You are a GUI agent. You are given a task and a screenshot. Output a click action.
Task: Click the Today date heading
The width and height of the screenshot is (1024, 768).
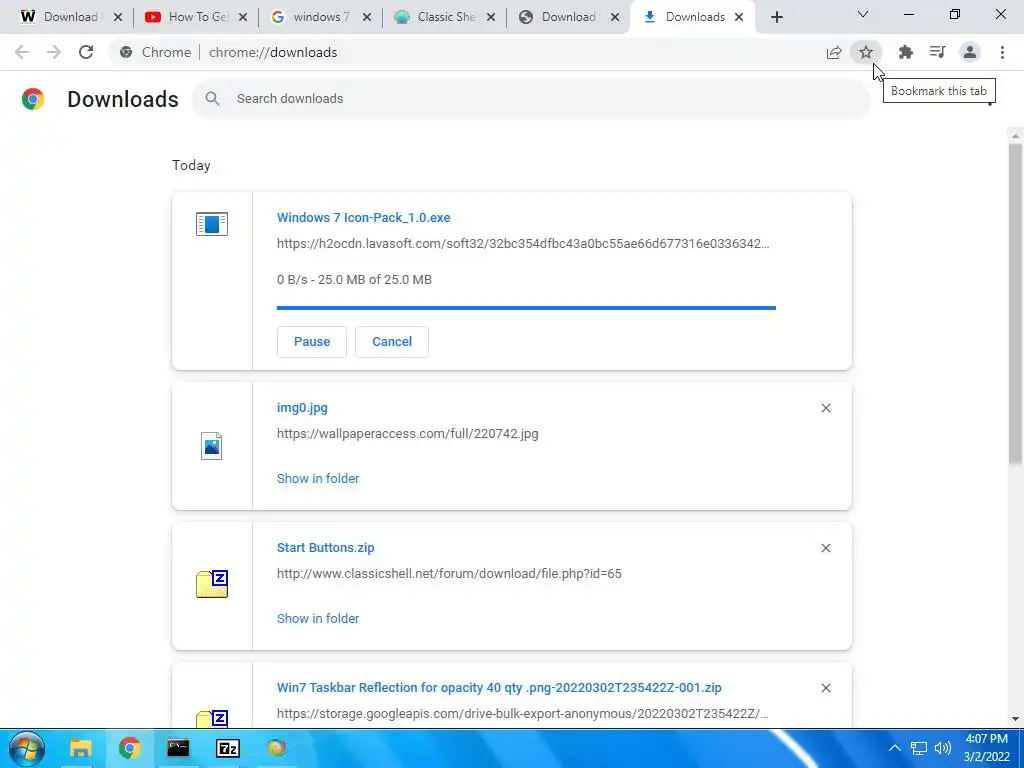[191, 165]
